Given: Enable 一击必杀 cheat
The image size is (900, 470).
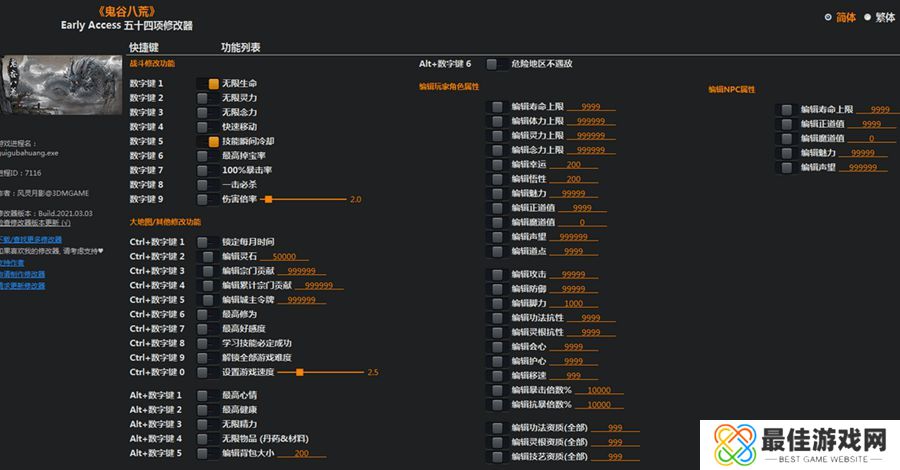Looking at the screenshot, I should [203, 185].
